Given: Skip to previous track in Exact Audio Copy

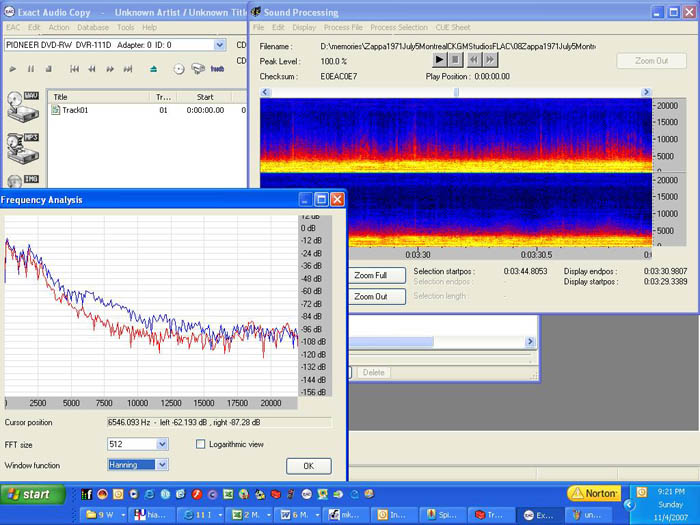Looking at the screenshot, I should (x=74, y=69).
